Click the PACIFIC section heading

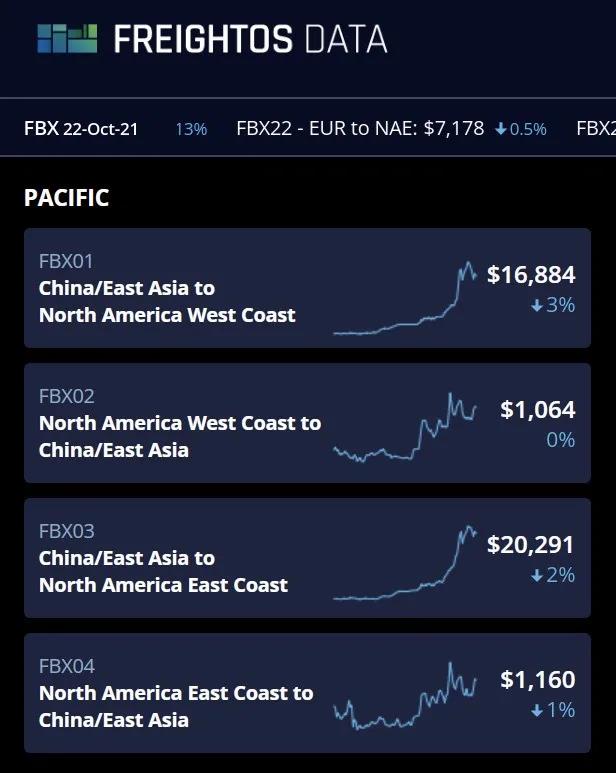(66, 197)
